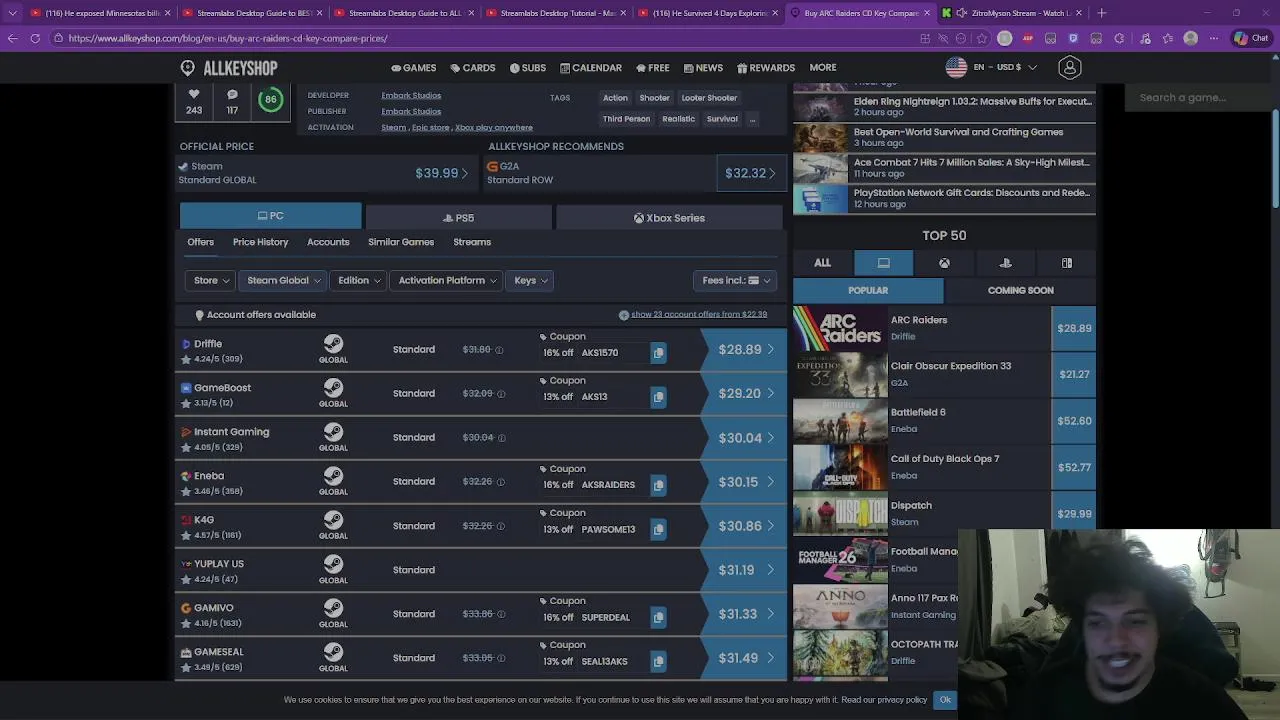Open the REWARDS page

(x=766, y=68)
